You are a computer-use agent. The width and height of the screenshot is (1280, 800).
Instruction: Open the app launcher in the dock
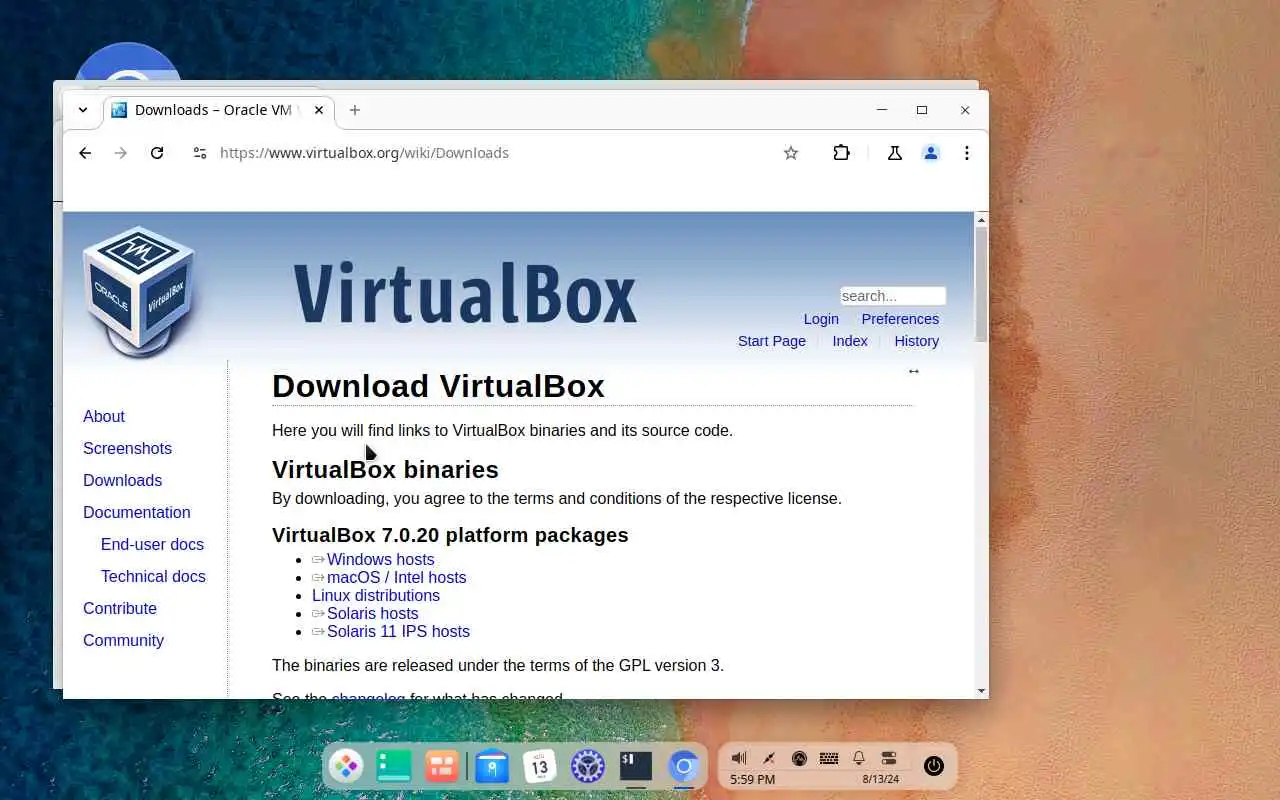click(346, 766)
